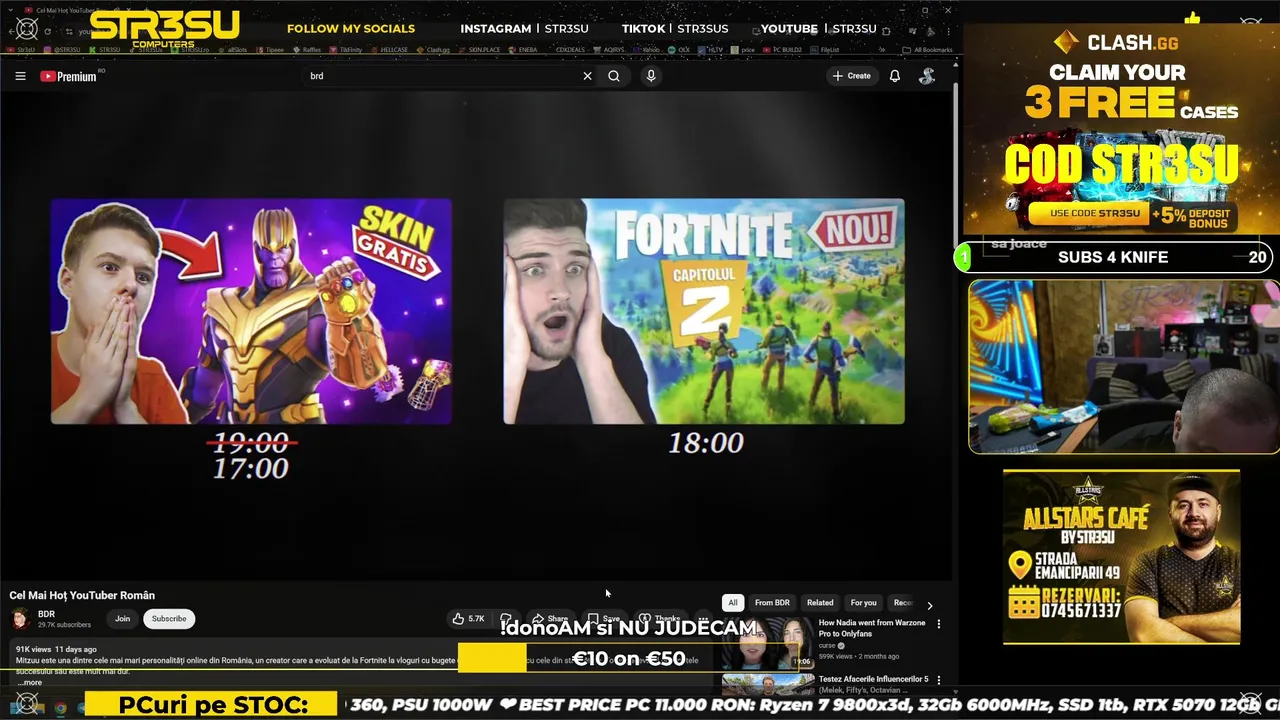
Task: Open 'How Nadia went from Warzone to Onlyfans' title
Action: [x=873, y=627]
